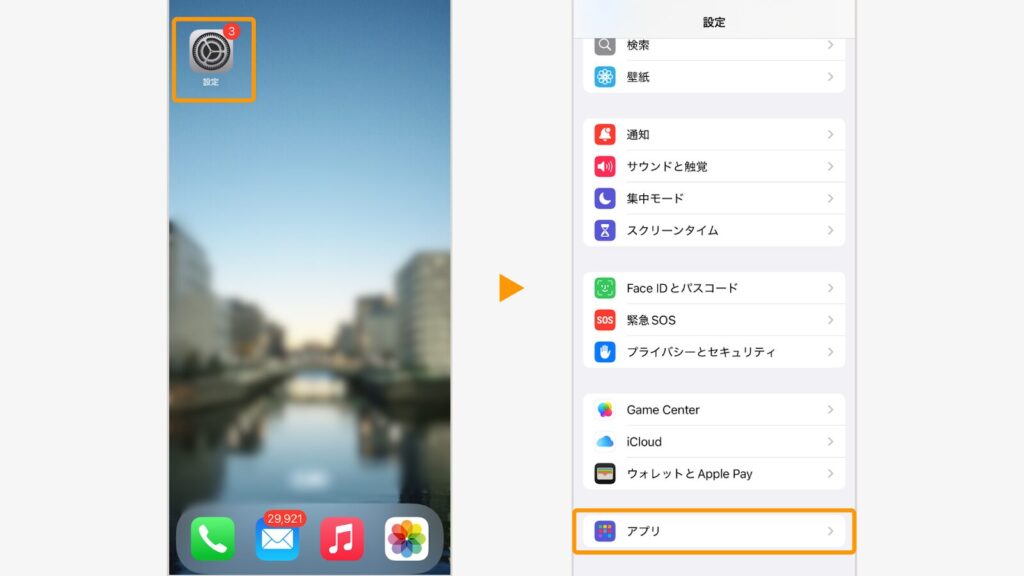
Task: Click the hourglass スクリーンタイム icon
Action: (605, 230)
